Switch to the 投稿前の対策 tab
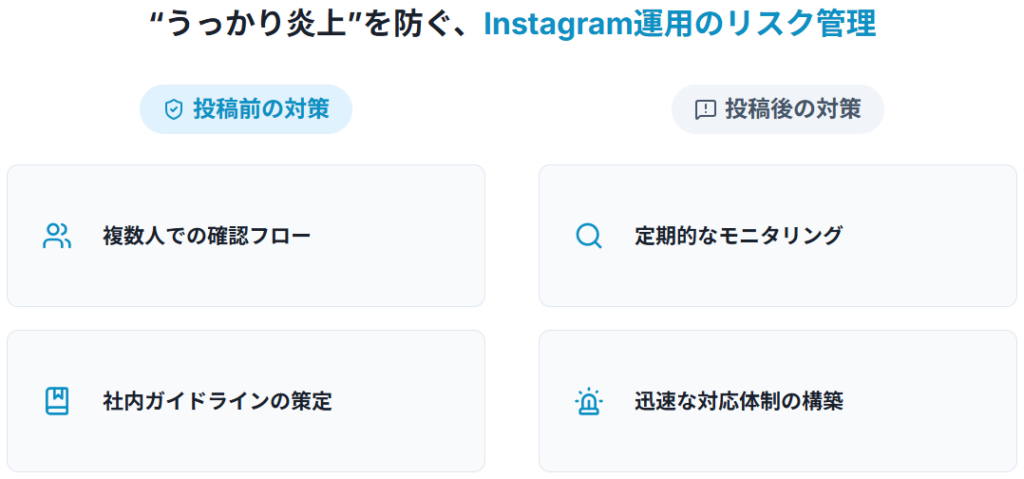This screenshot has height=479, width=1024. click(x=246, y=109)
